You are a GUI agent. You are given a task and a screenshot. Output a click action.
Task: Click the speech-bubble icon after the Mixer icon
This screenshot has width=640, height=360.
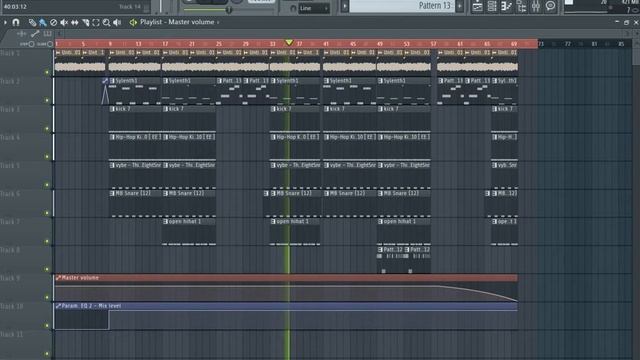coord(551,6)
